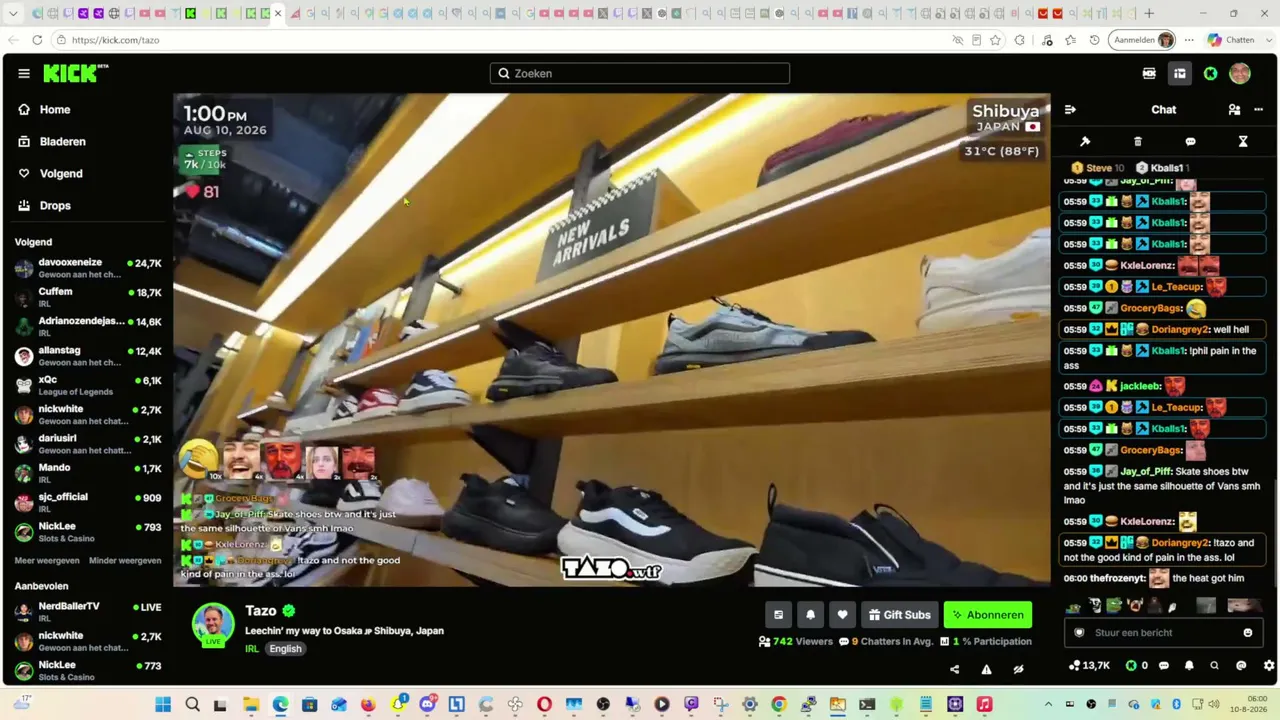
Task: Click the IRL category link under stream title
Action: (x=252, y=649)
